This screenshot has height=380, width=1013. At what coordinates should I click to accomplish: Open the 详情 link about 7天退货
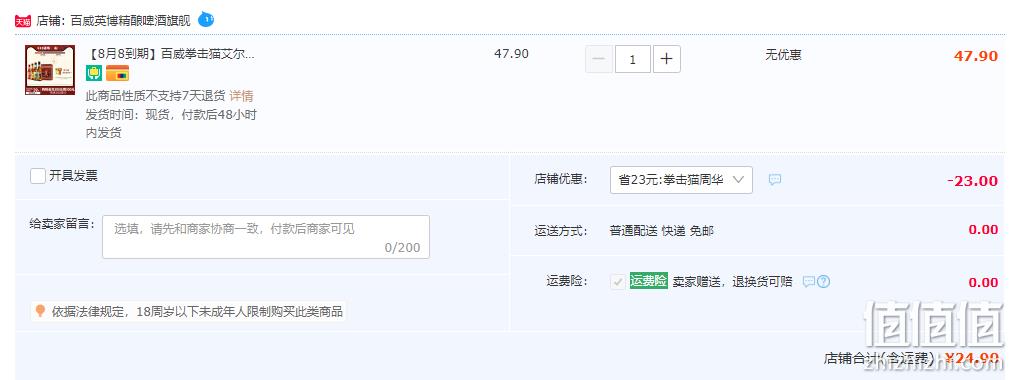pos(241,96)
